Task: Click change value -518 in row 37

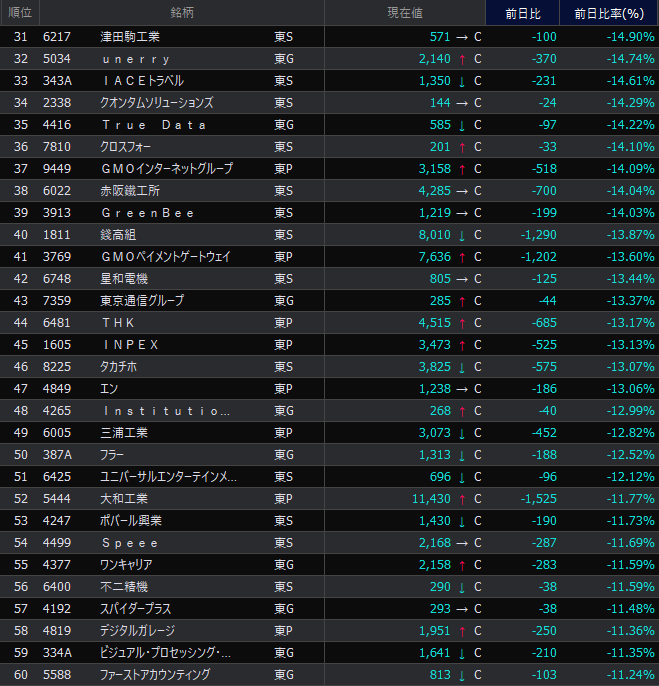Action: (544, 169)
